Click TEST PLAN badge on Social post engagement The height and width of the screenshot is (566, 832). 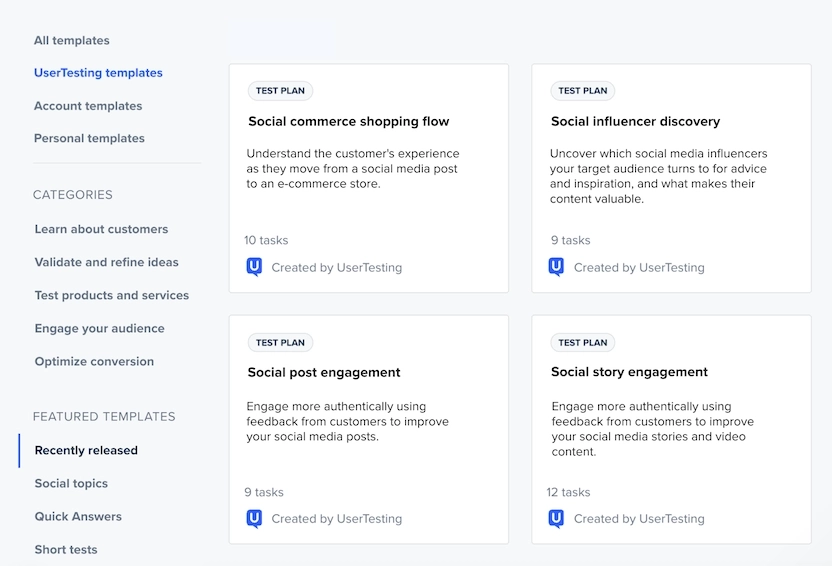[280, 342]
